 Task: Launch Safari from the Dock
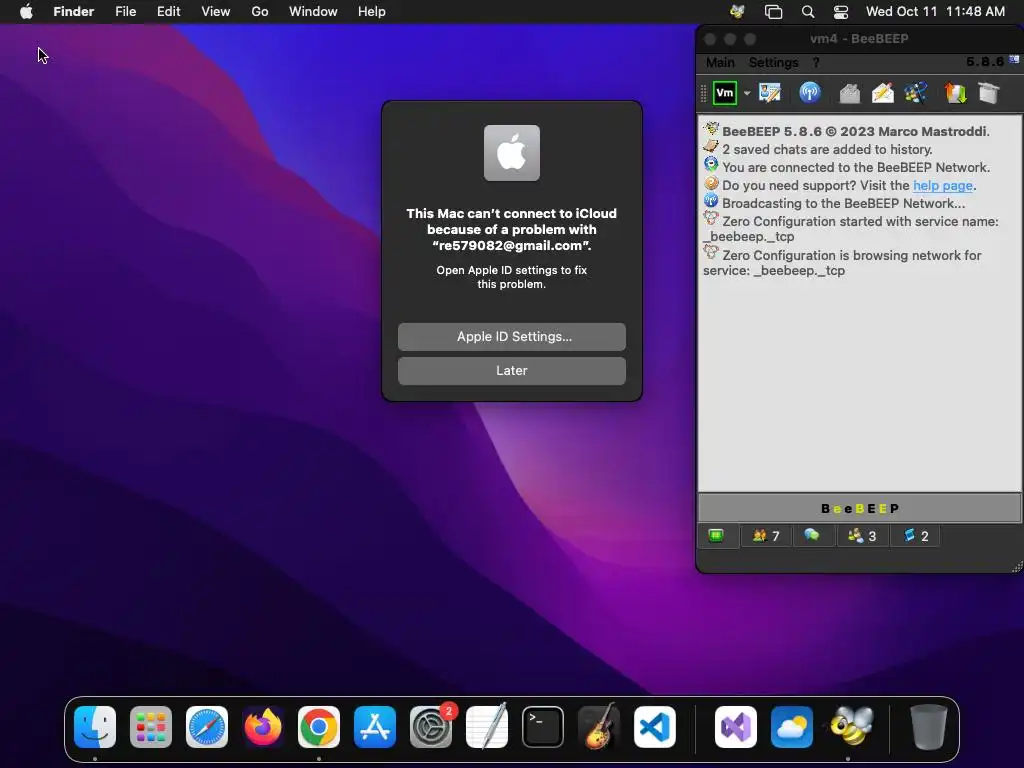207,726
